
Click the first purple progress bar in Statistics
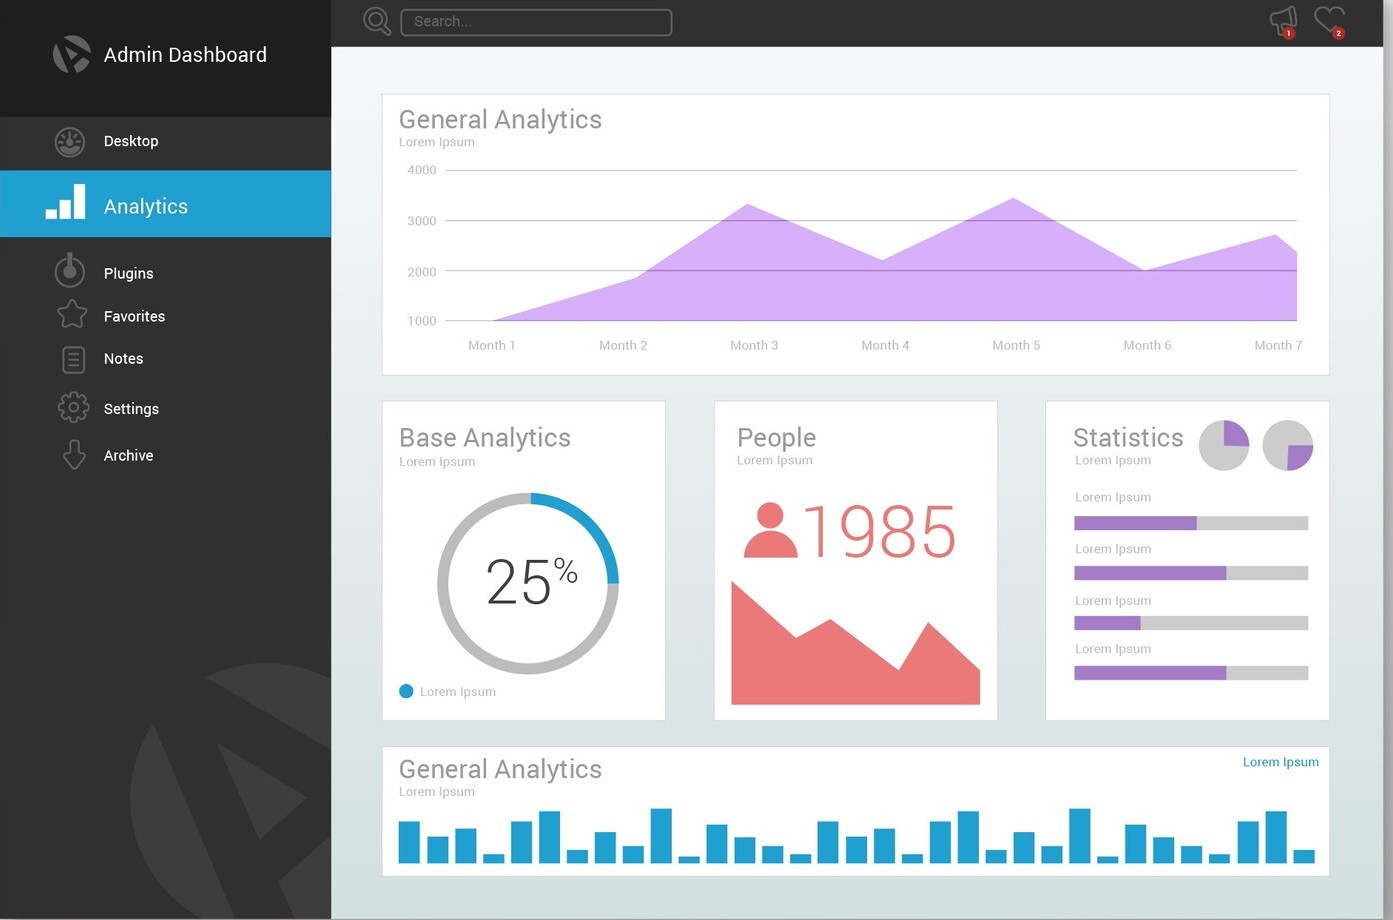click(x=1134, y=522)
